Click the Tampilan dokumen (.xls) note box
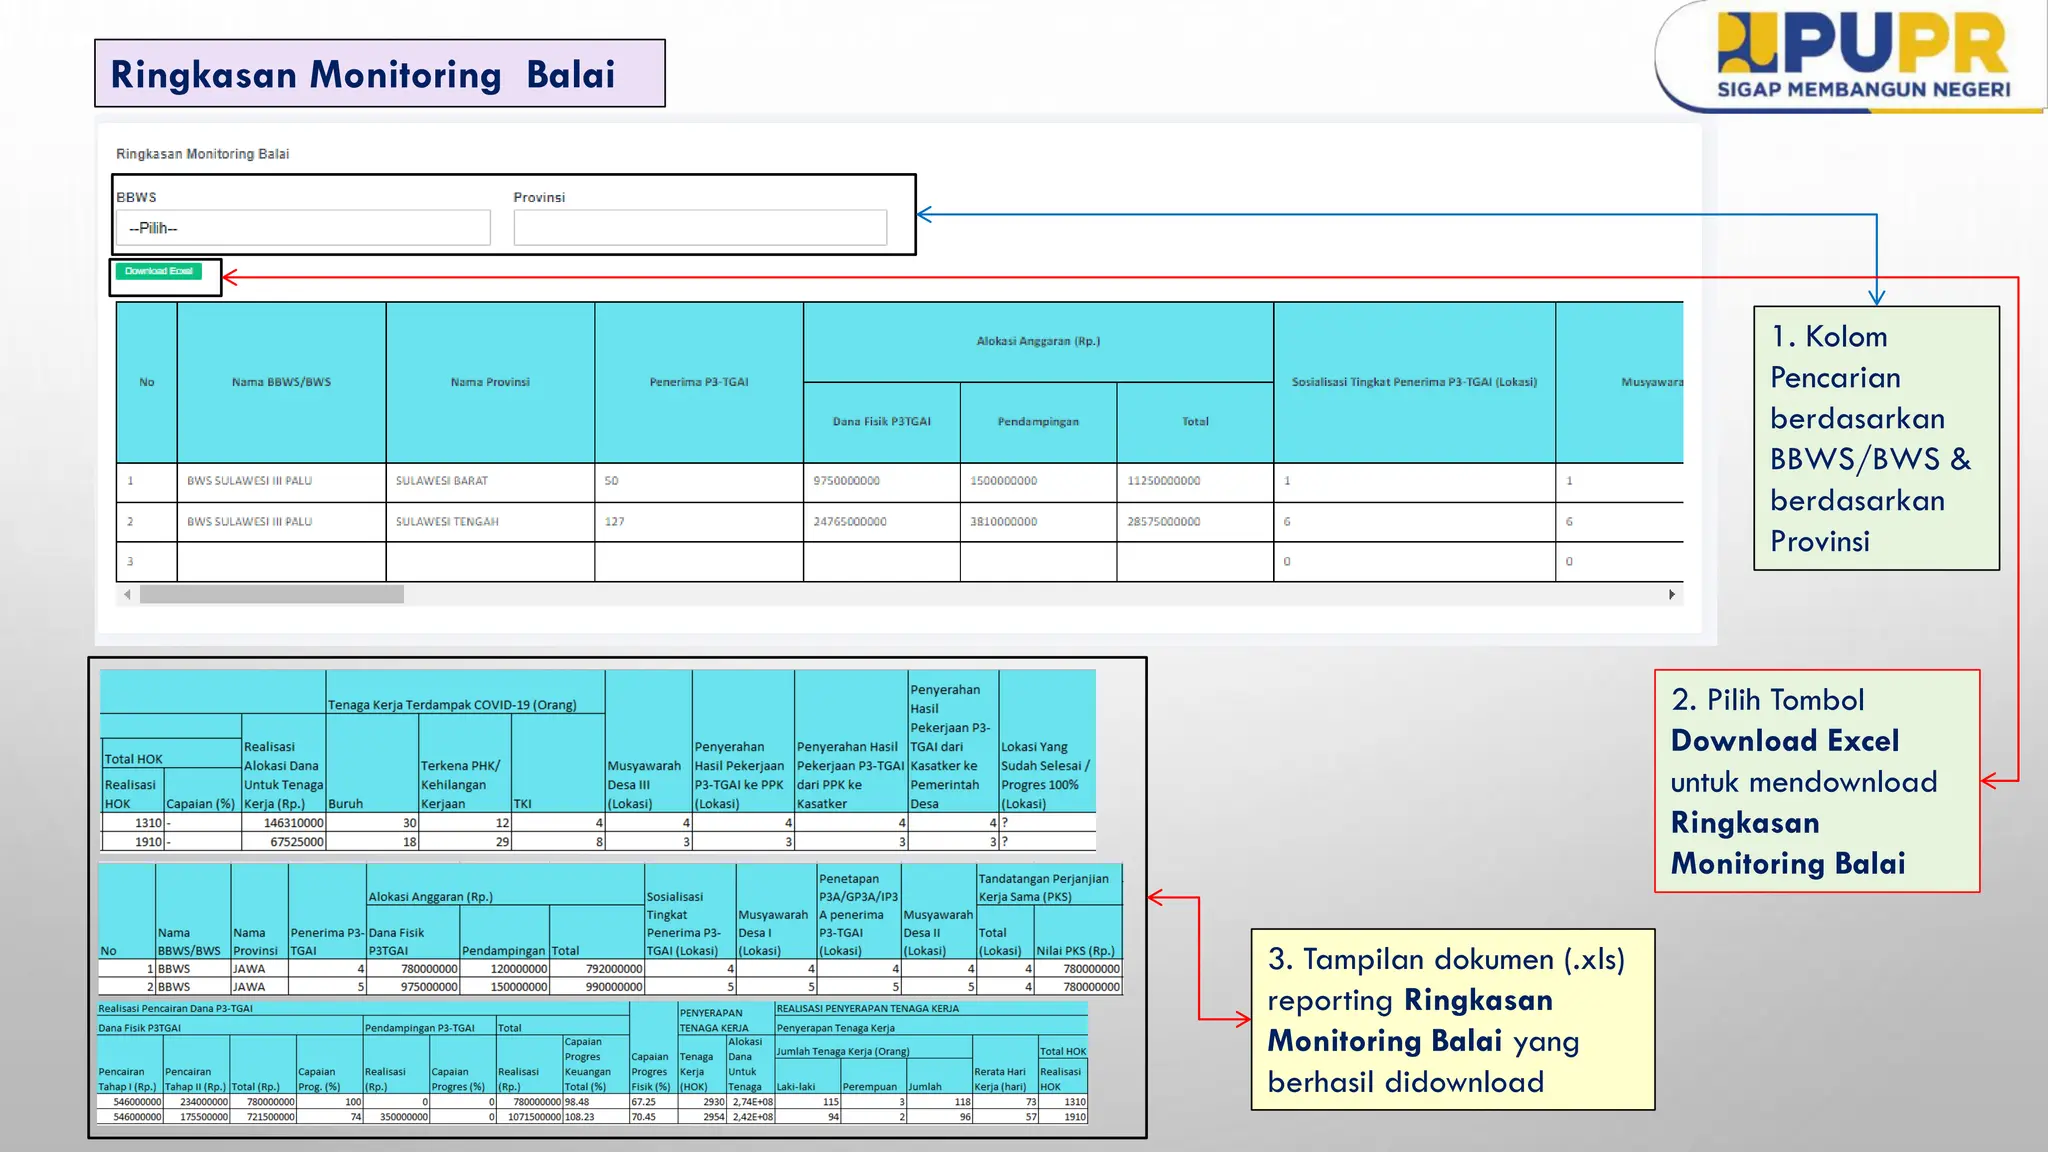This screenshot has height=1152, width=2048. coord(1452,1019)
